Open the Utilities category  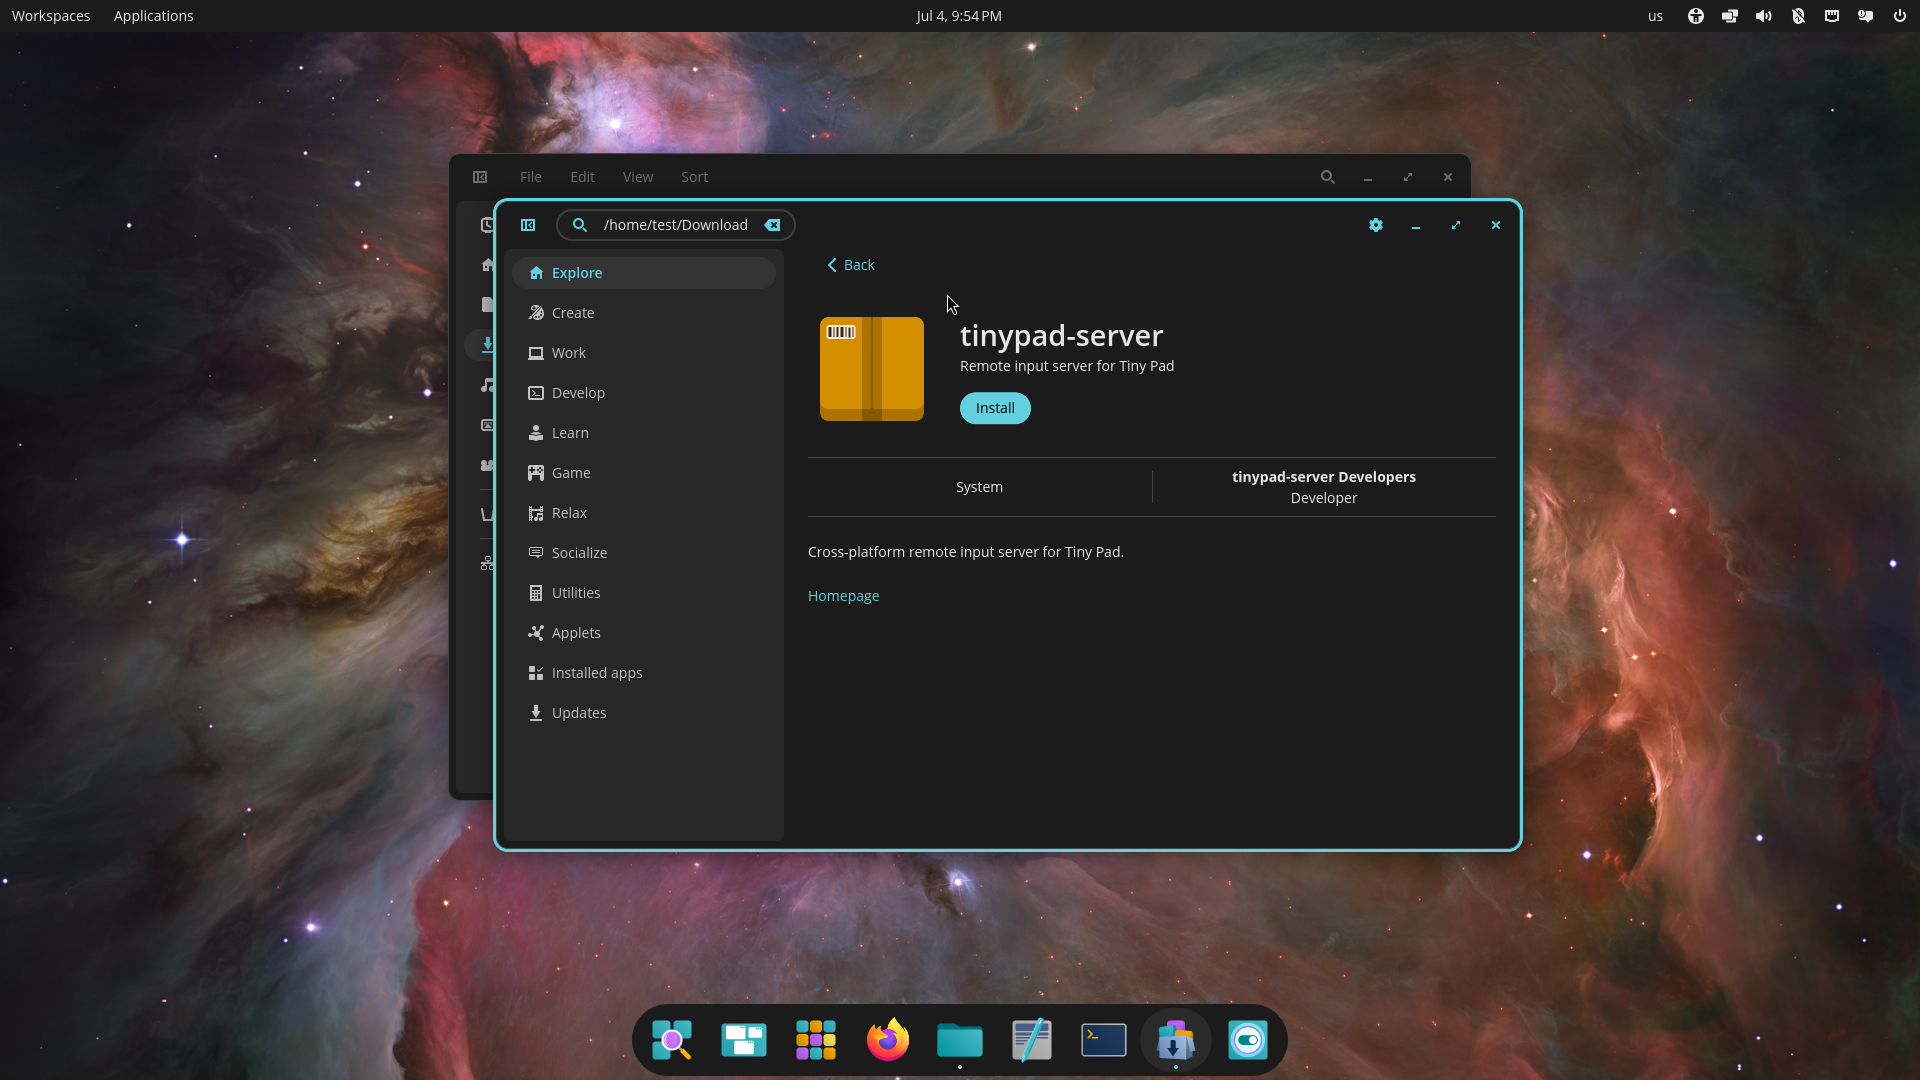[x=644, y=593]
